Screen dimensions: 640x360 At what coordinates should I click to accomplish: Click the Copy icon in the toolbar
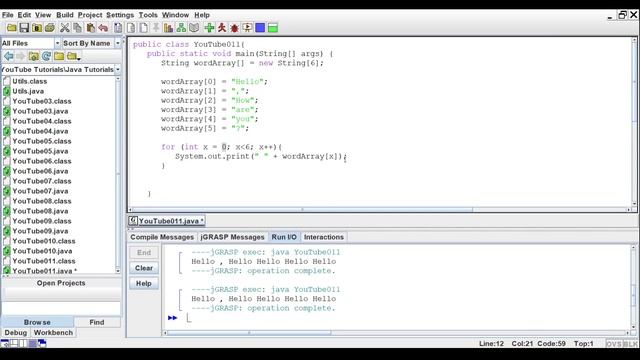(77, 28)
